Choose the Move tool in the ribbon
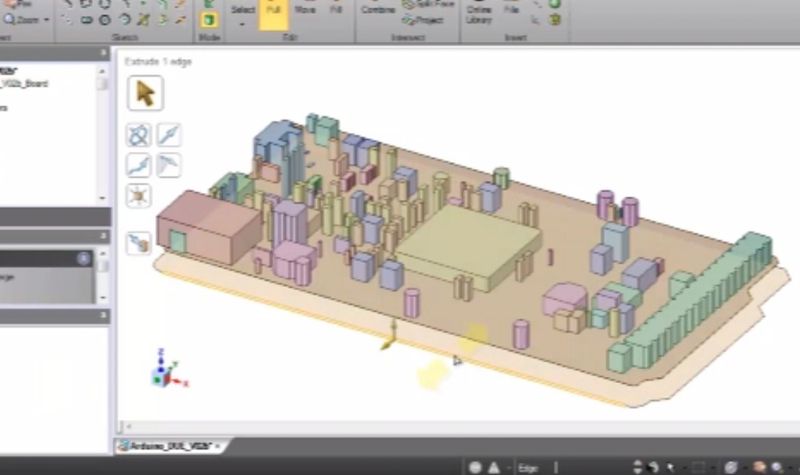The width and height of the screenshot is (800, 475). point(305,9)
